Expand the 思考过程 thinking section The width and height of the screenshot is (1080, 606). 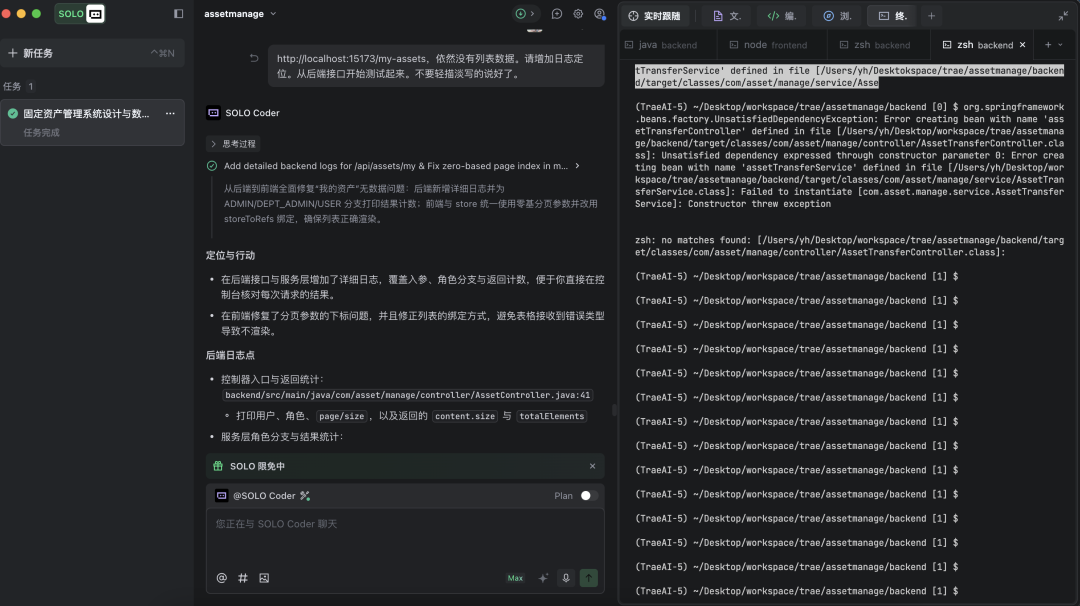pos(233,144)
